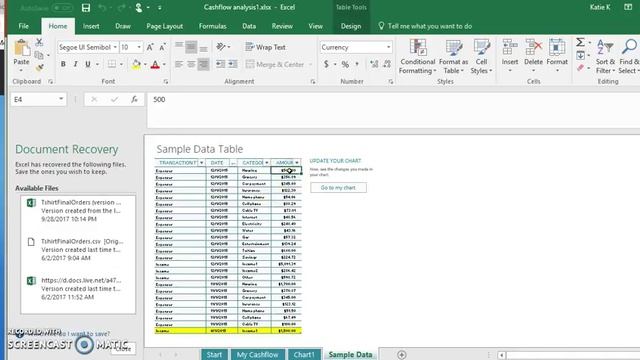Toggle Align Right
The width and height of the screenshot is (640, 360).
point(203,64)
